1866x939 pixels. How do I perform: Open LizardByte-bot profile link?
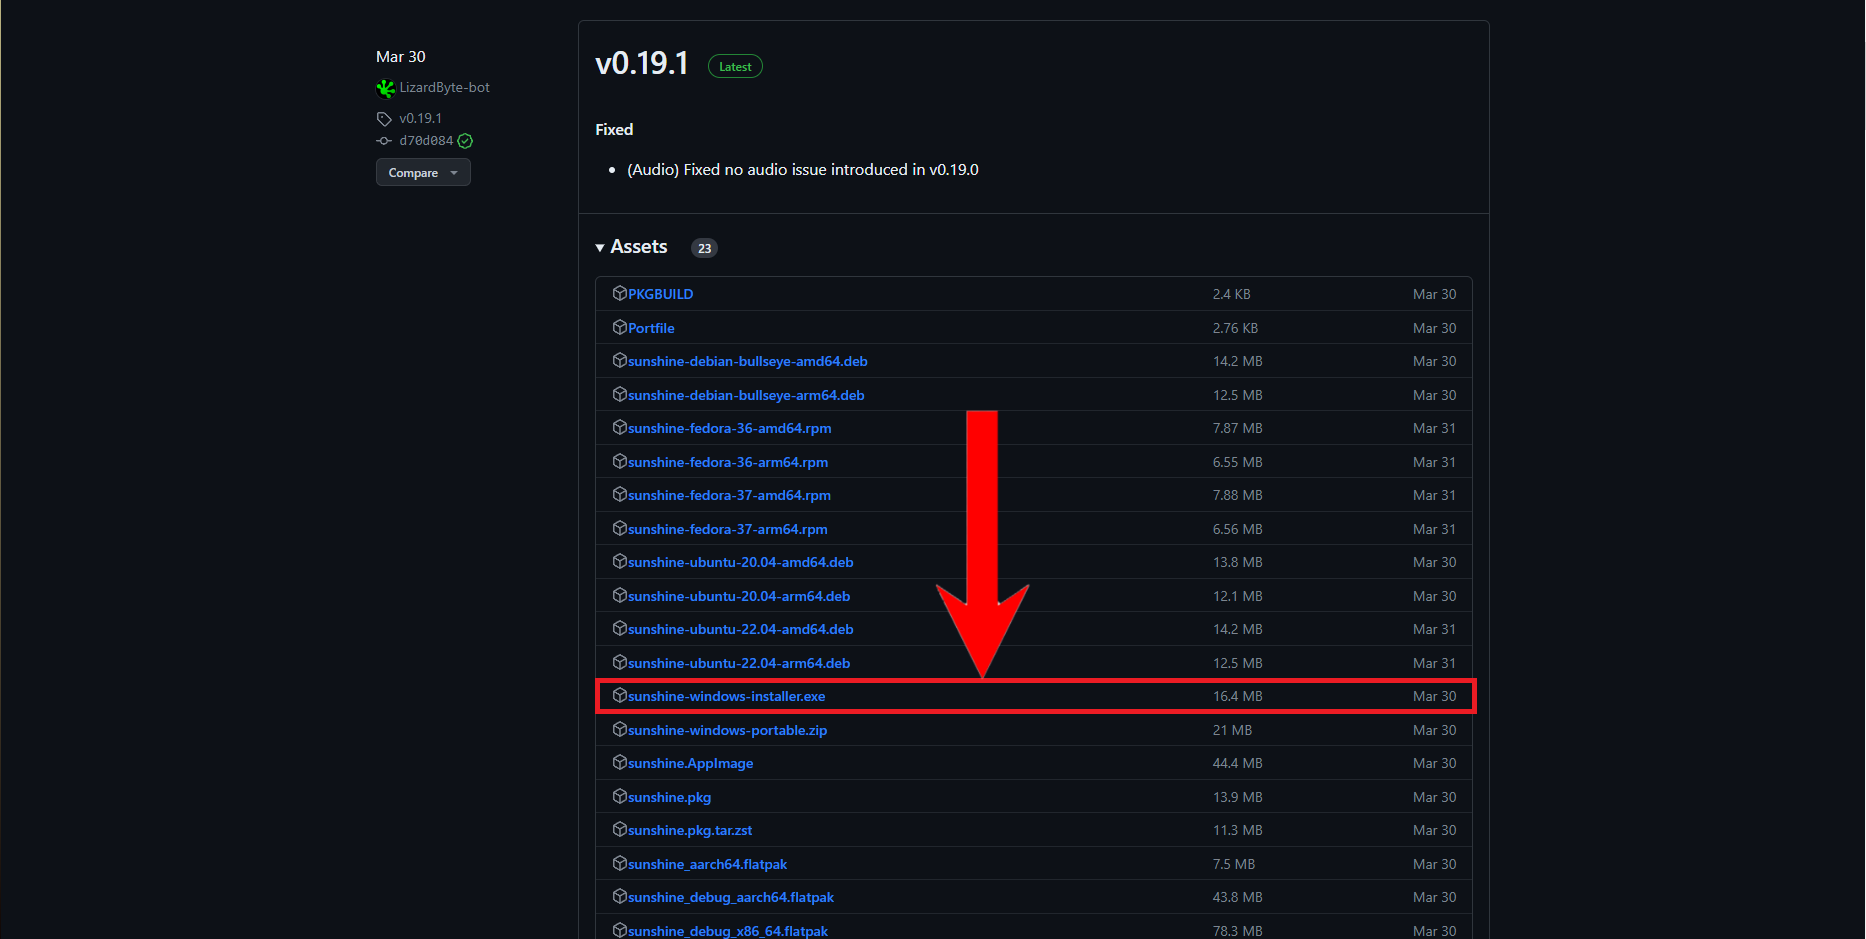coord(445,88)
